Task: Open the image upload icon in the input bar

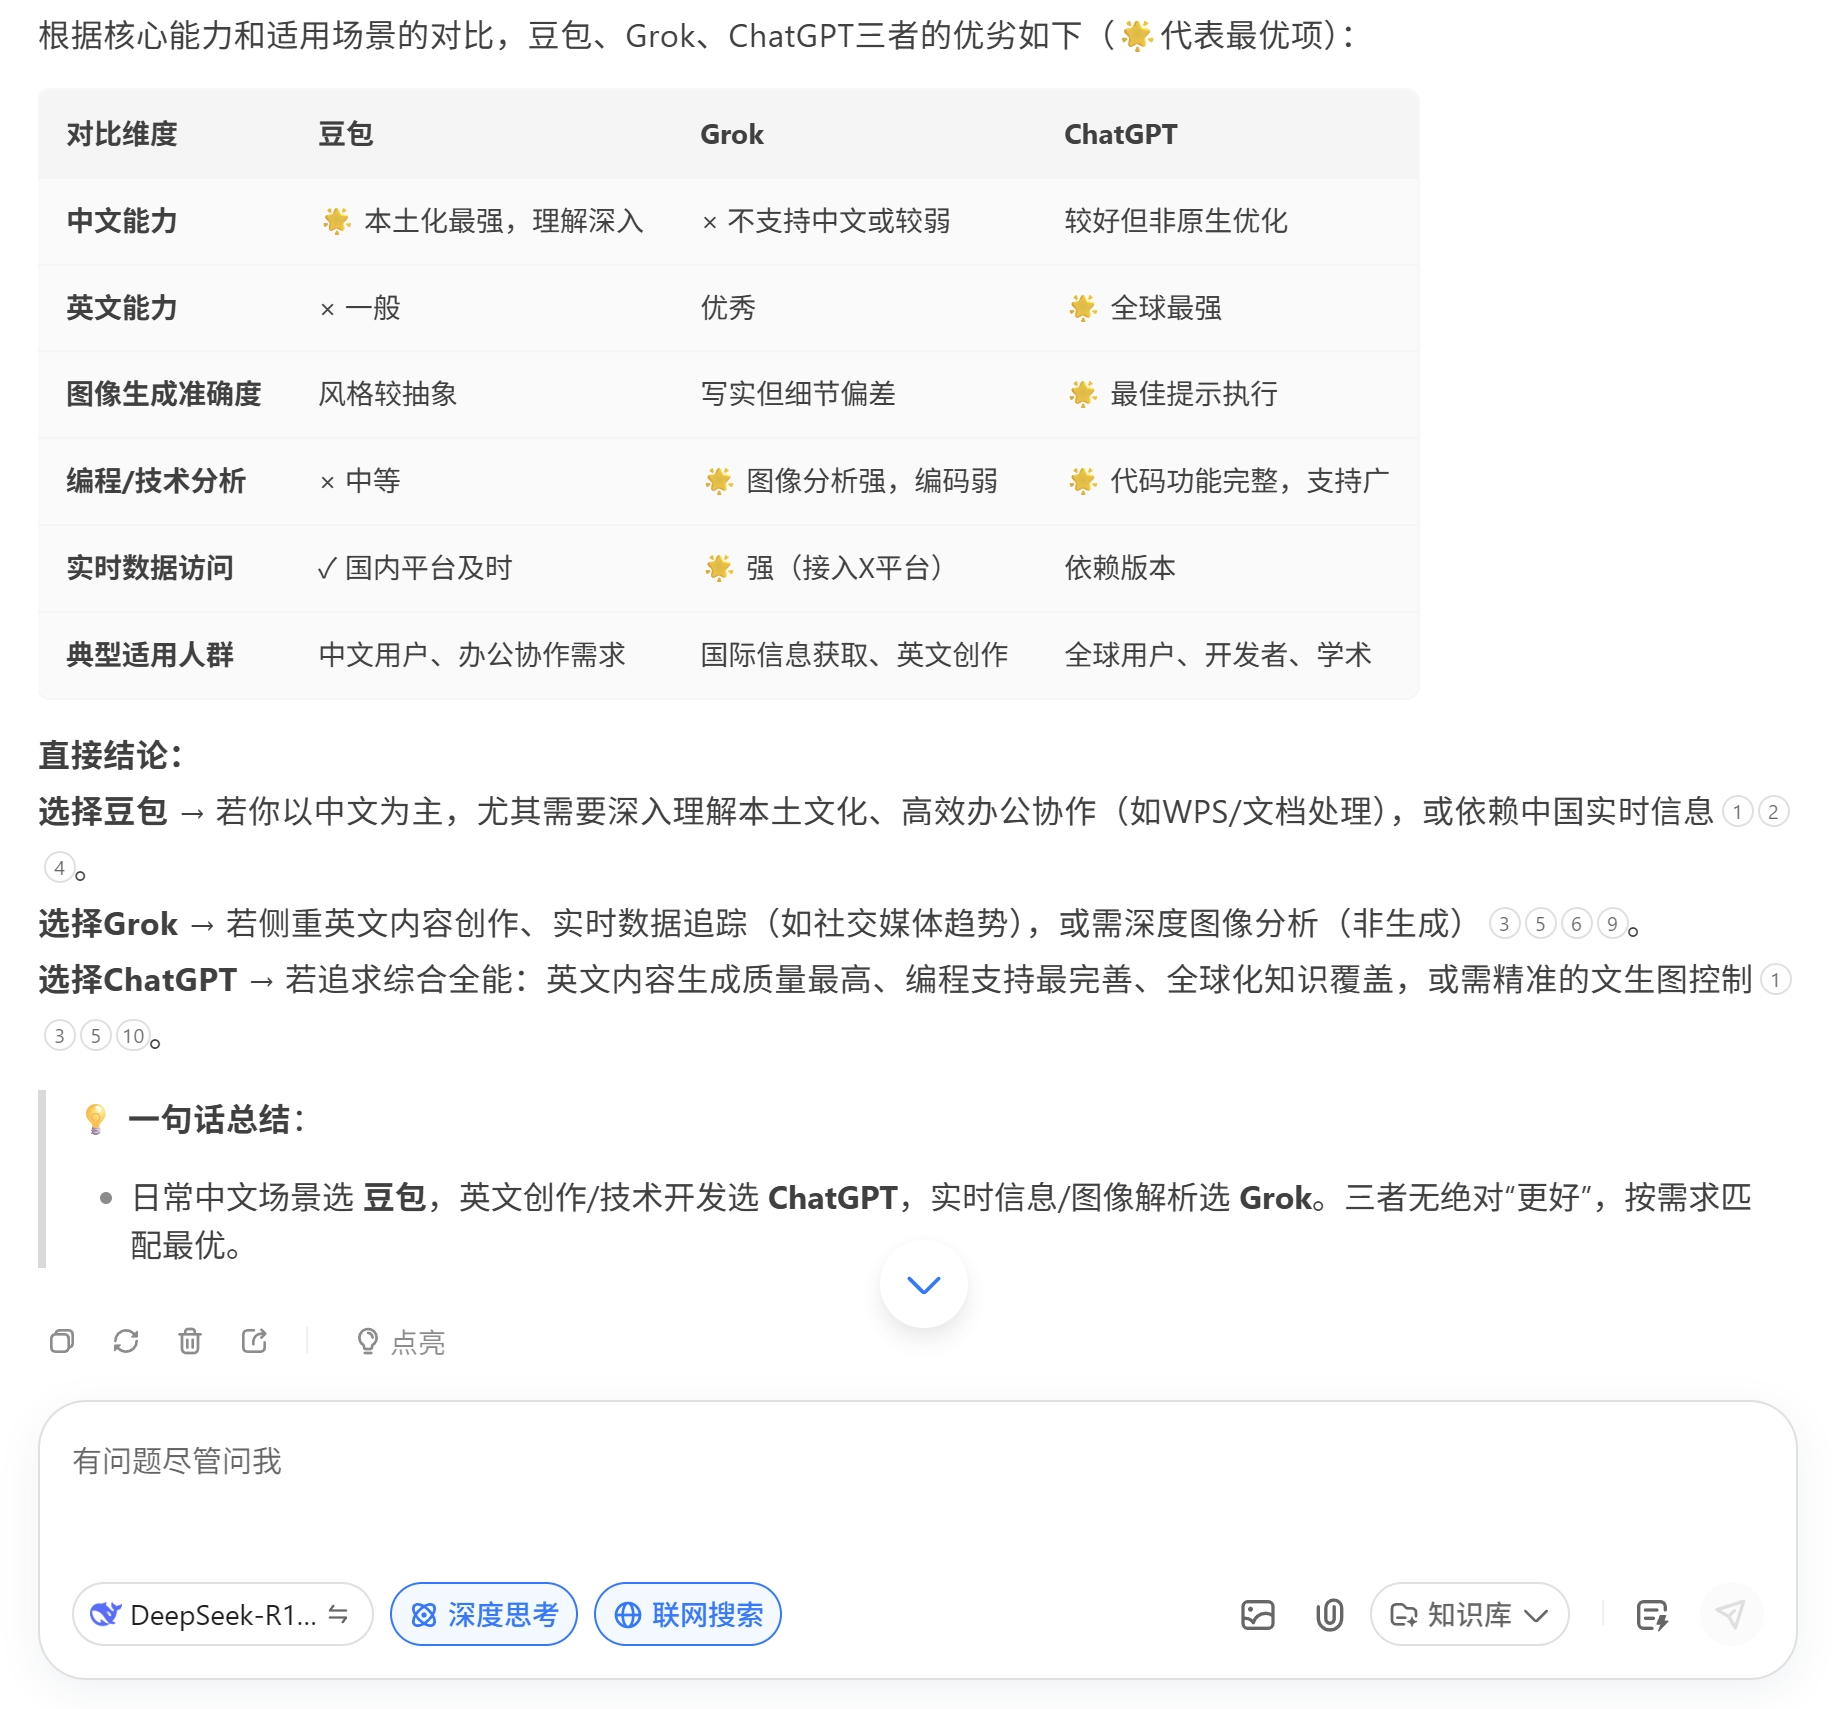Action: click(x=1257, y=1614)
